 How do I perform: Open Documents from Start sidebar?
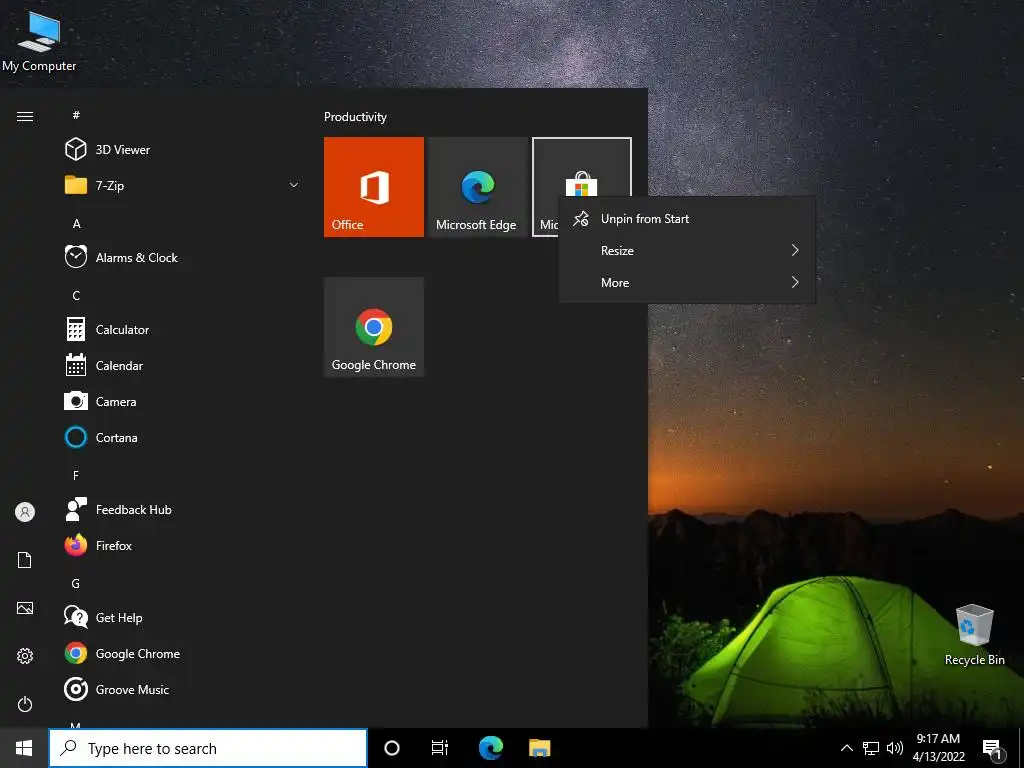[x=25, y=560]
